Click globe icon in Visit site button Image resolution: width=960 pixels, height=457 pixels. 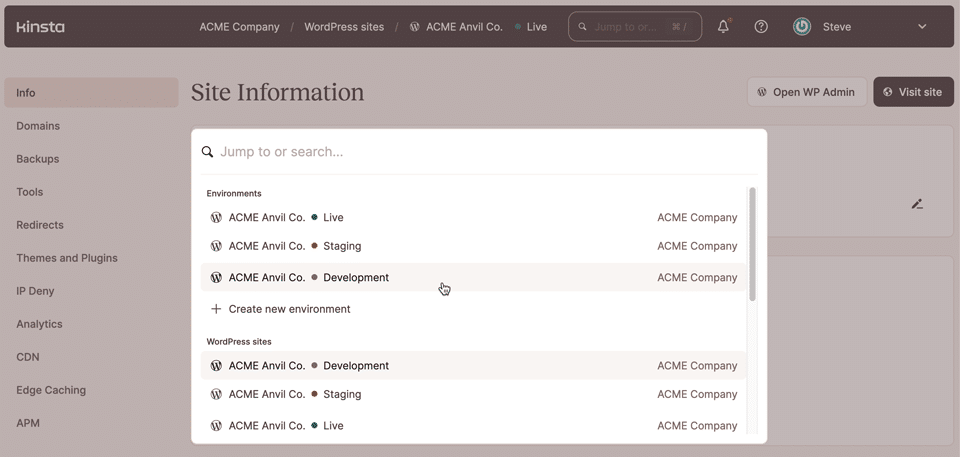pos(888,92)
